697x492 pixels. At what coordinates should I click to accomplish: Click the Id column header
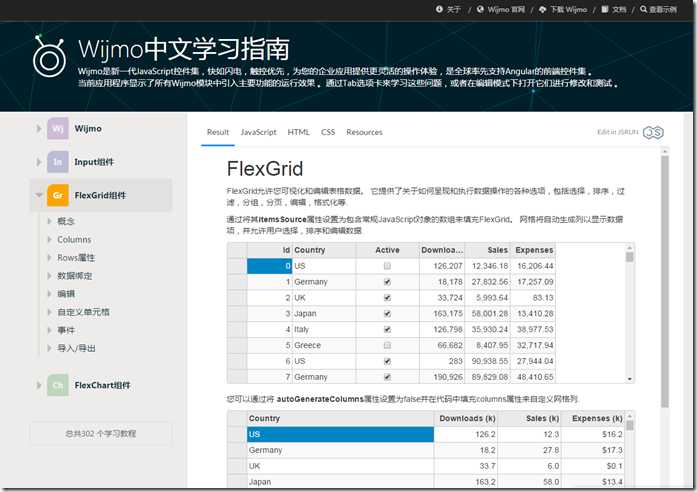click(x=269, y=250)
